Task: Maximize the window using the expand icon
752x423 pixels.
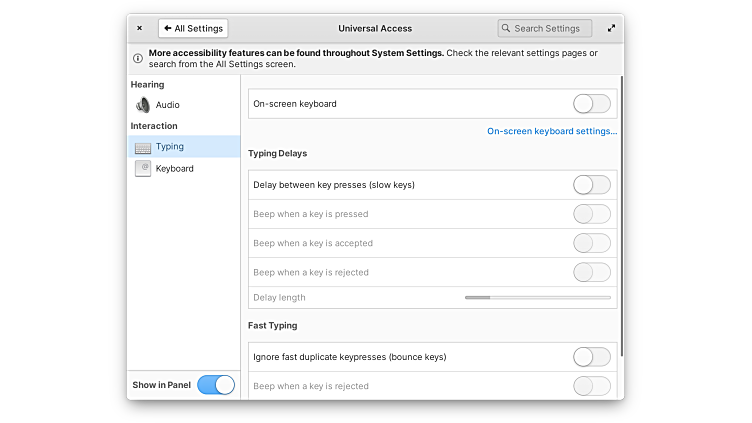Action: tap(611, 29)
